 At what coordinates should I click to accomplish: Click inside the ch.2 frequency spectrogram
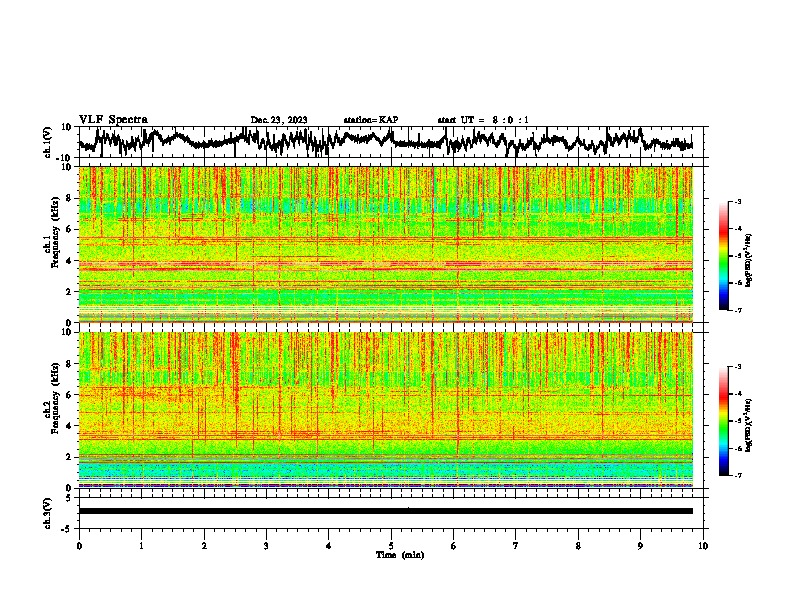tap(385, 410)
